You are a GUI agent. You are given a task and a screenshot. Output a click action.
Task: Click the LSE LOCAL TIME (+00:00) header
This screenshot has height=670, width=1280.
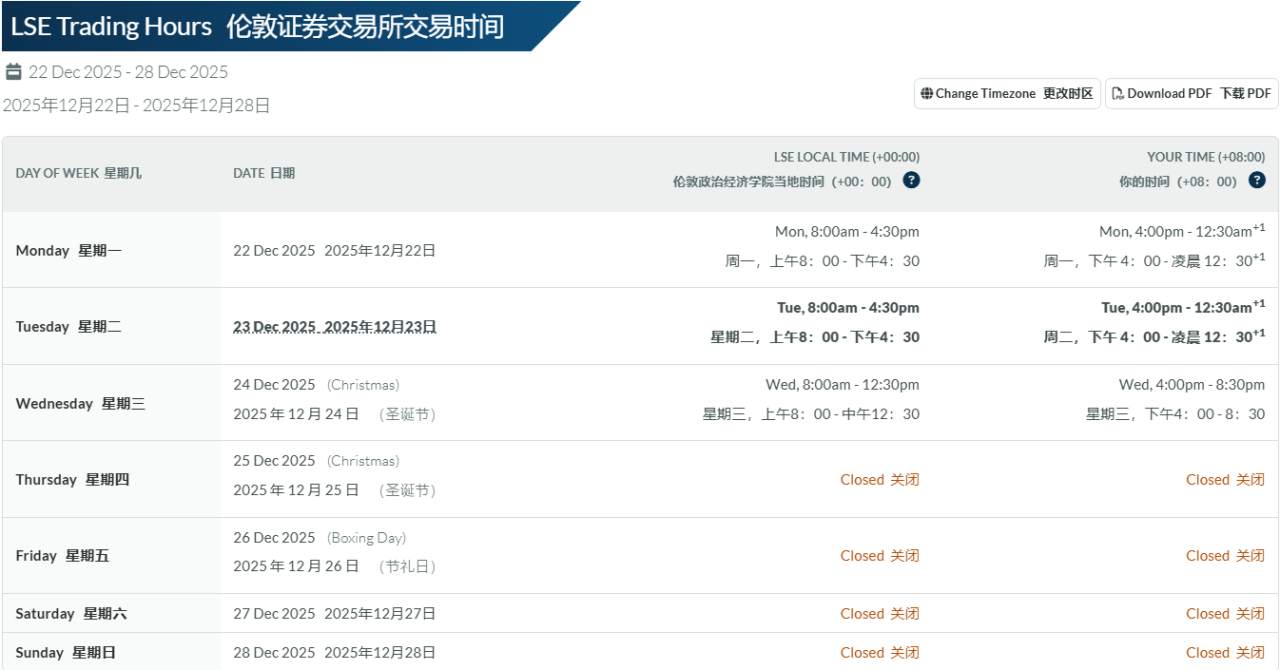click(x=846, y=157)
